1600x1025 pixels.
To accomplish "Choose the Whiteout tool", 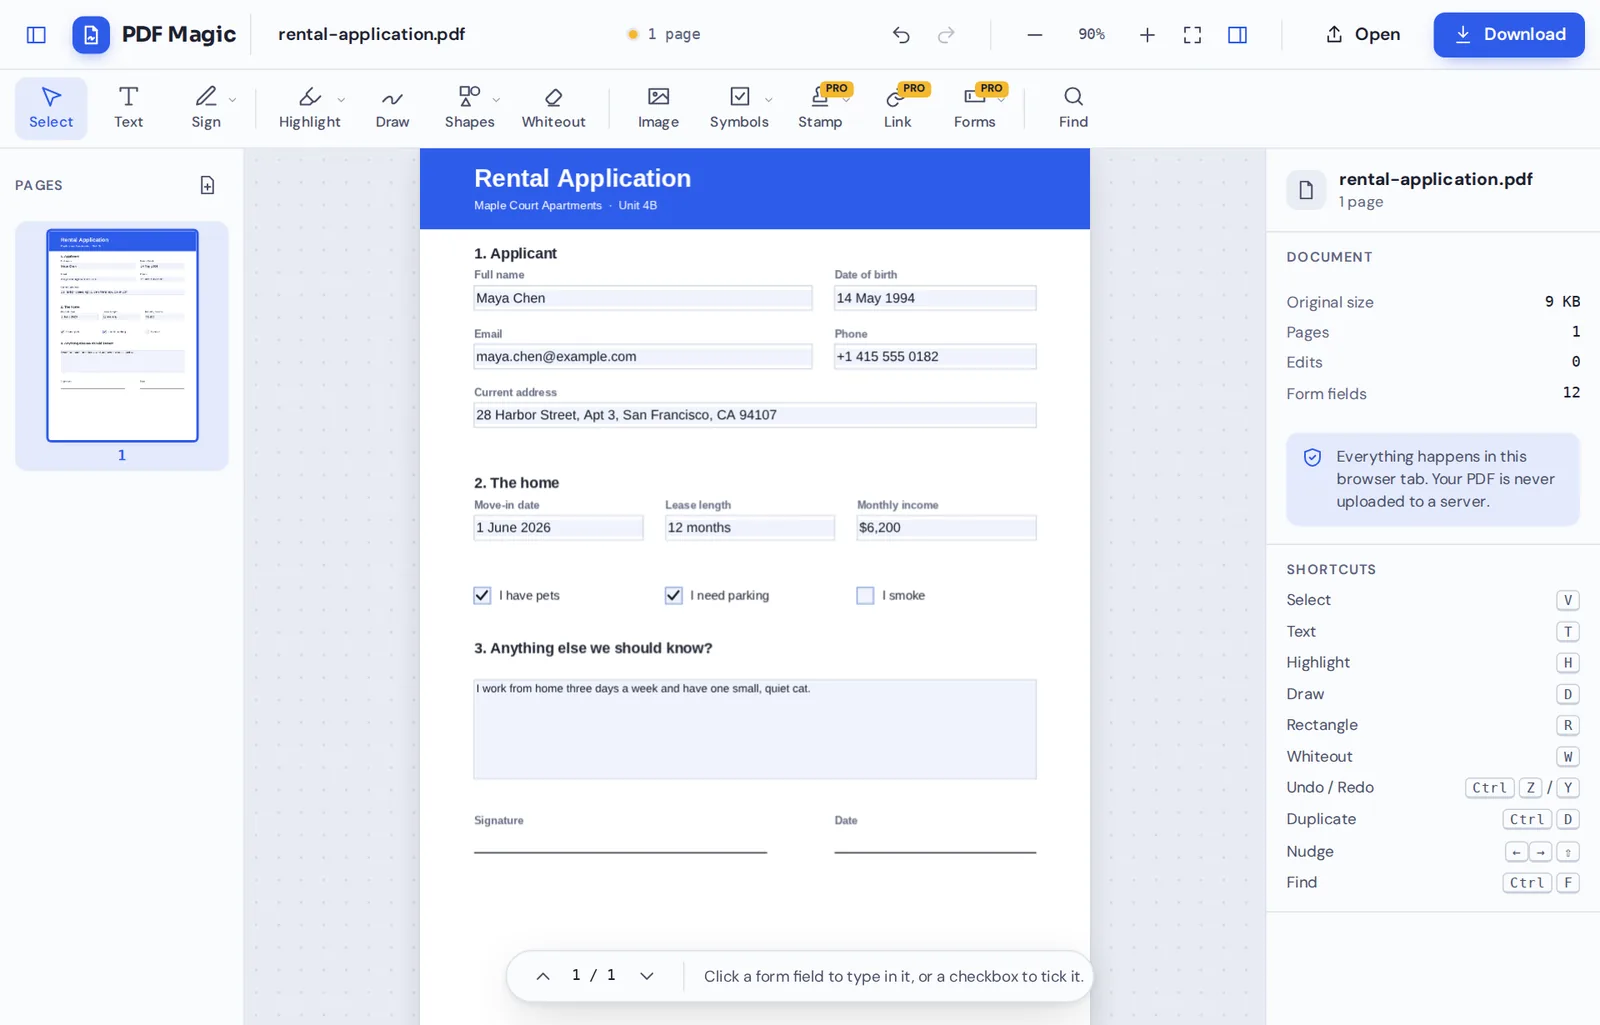I will [x=553, y=108].
